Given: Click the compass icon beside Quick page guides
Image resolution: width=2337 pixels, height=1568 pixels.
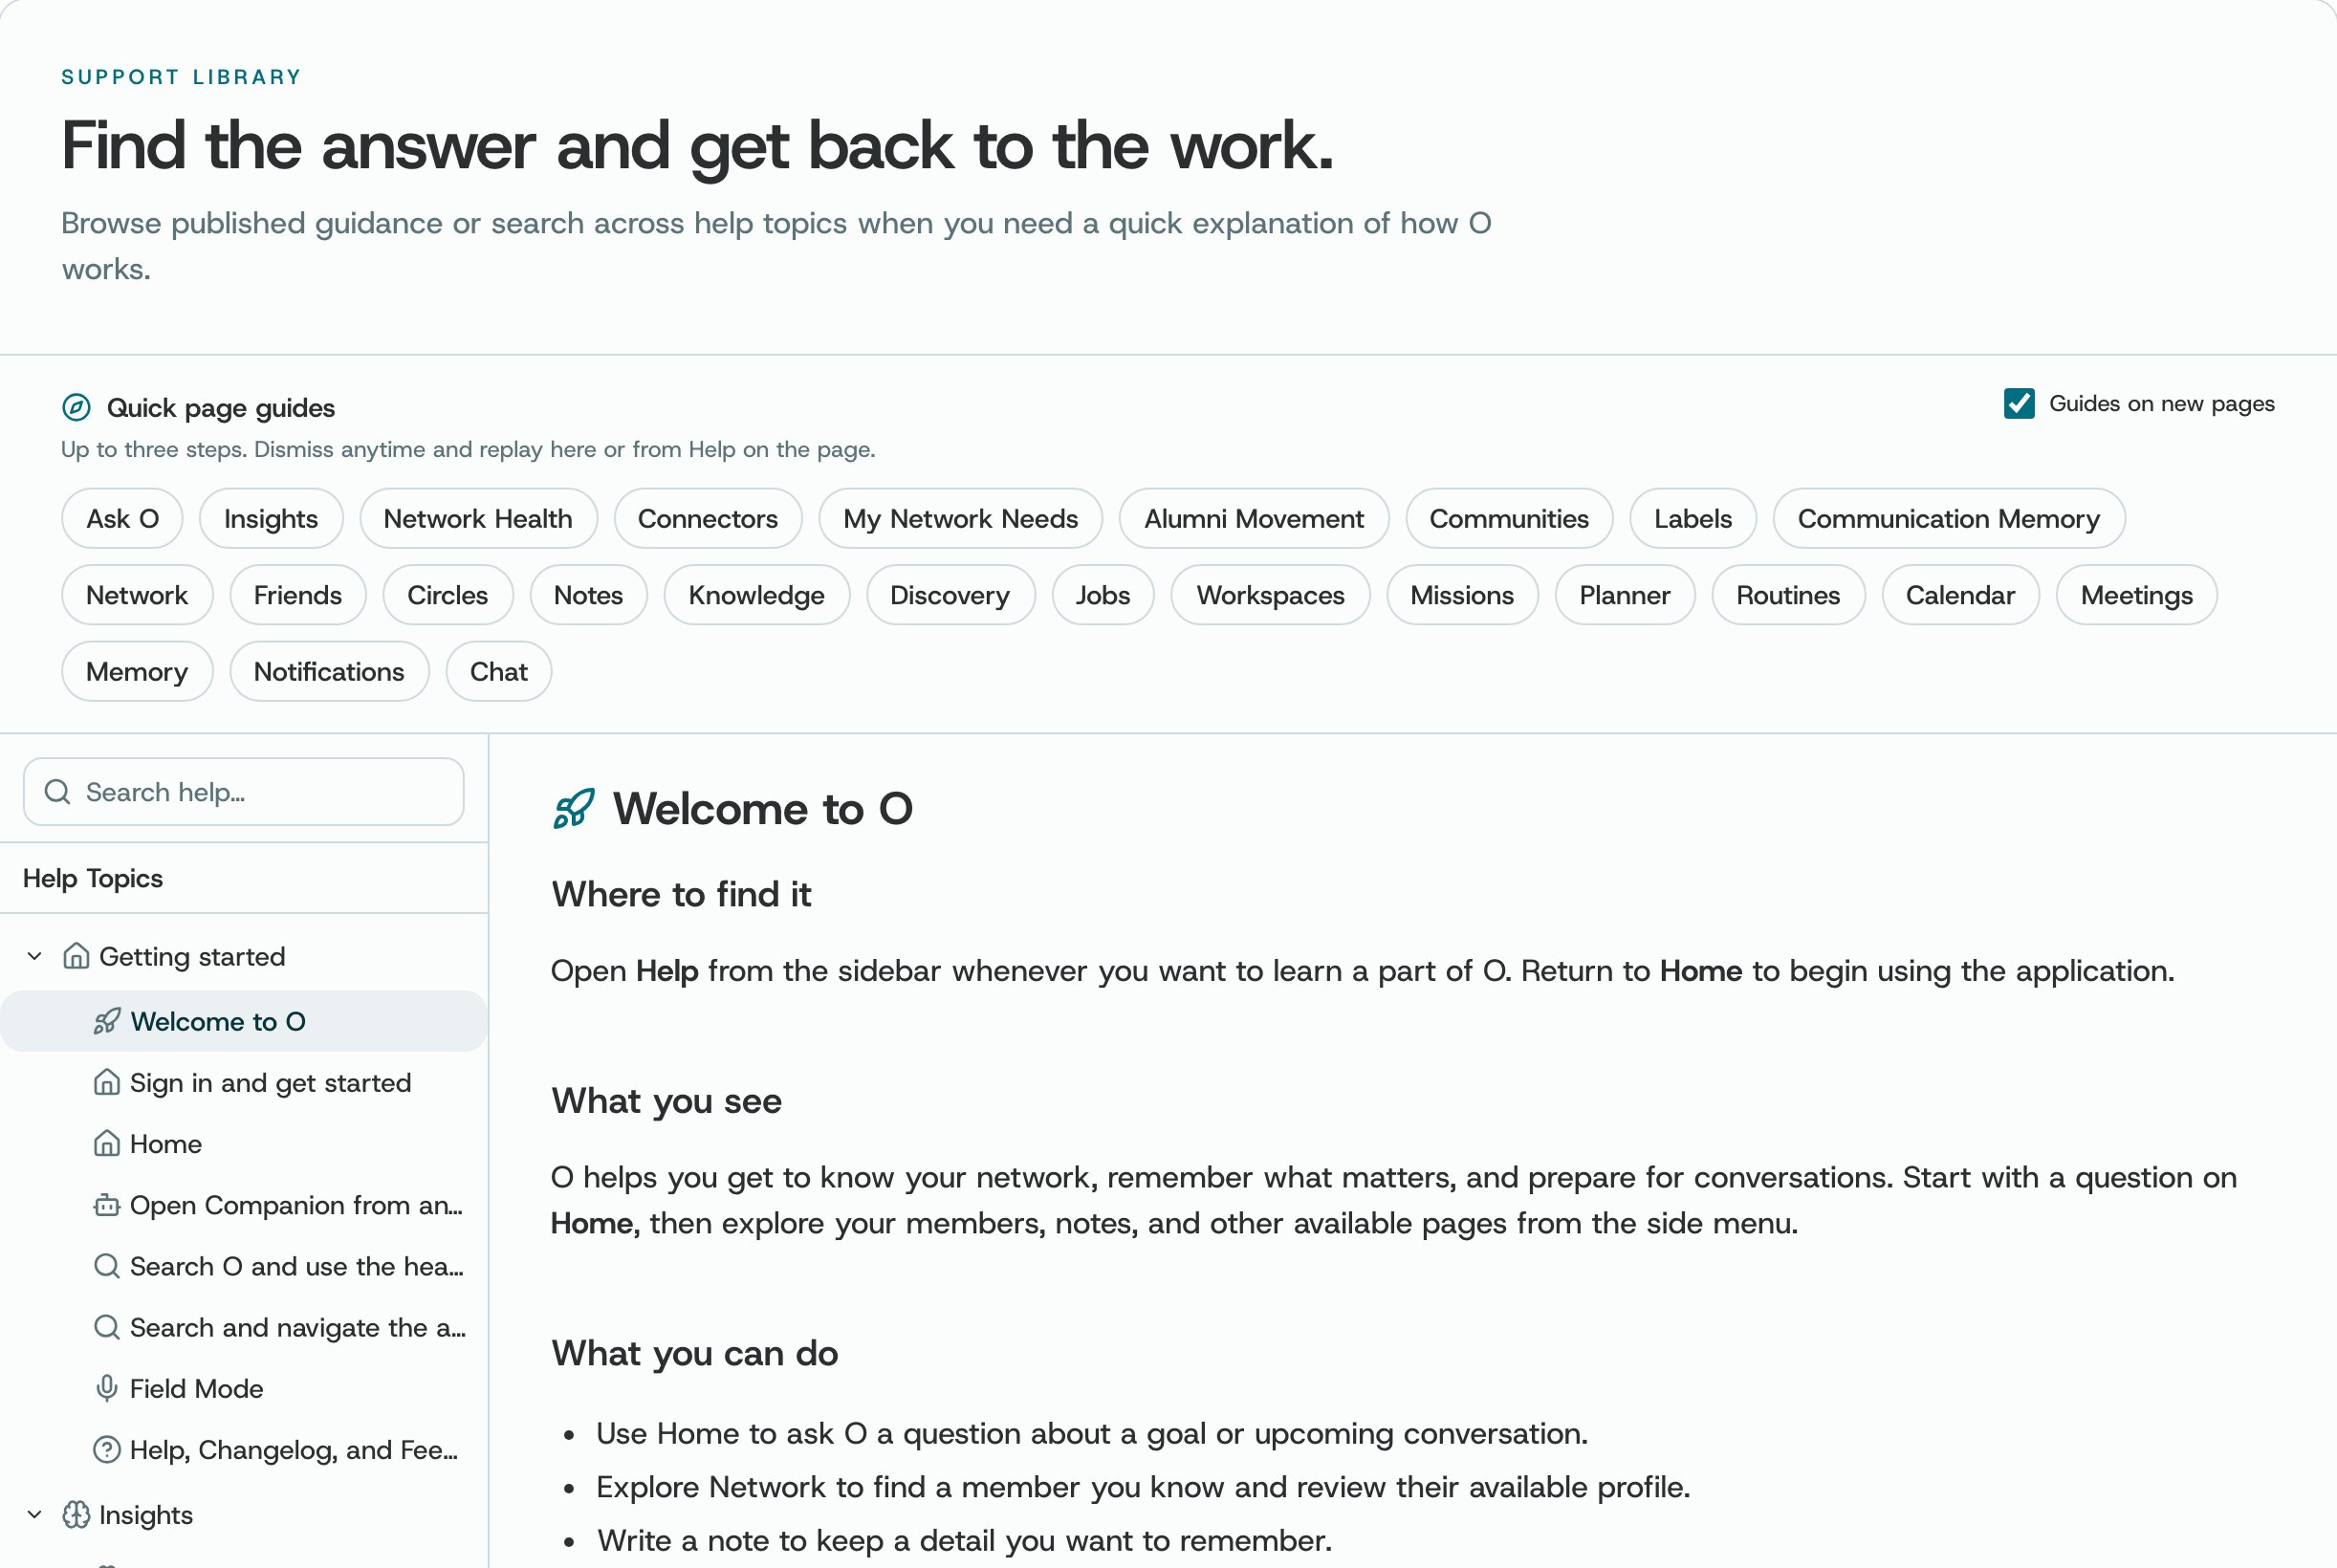Looking at the screenshot, I should click(76, 408).
